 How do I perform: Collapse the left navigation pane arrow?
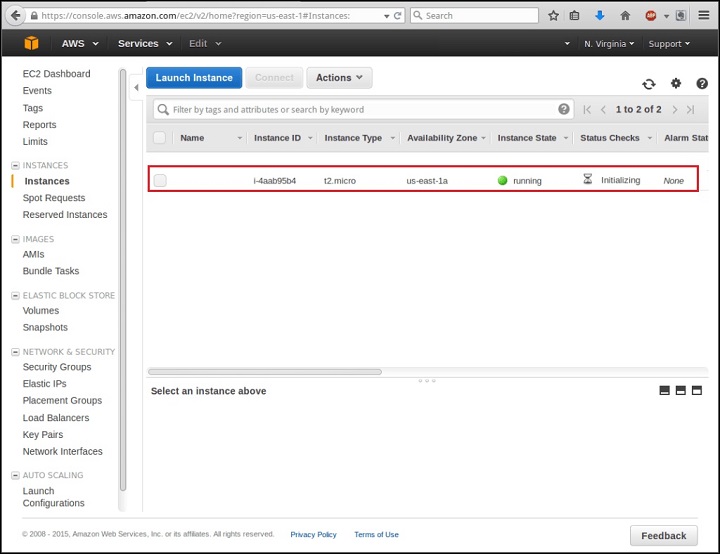(136, 87)
